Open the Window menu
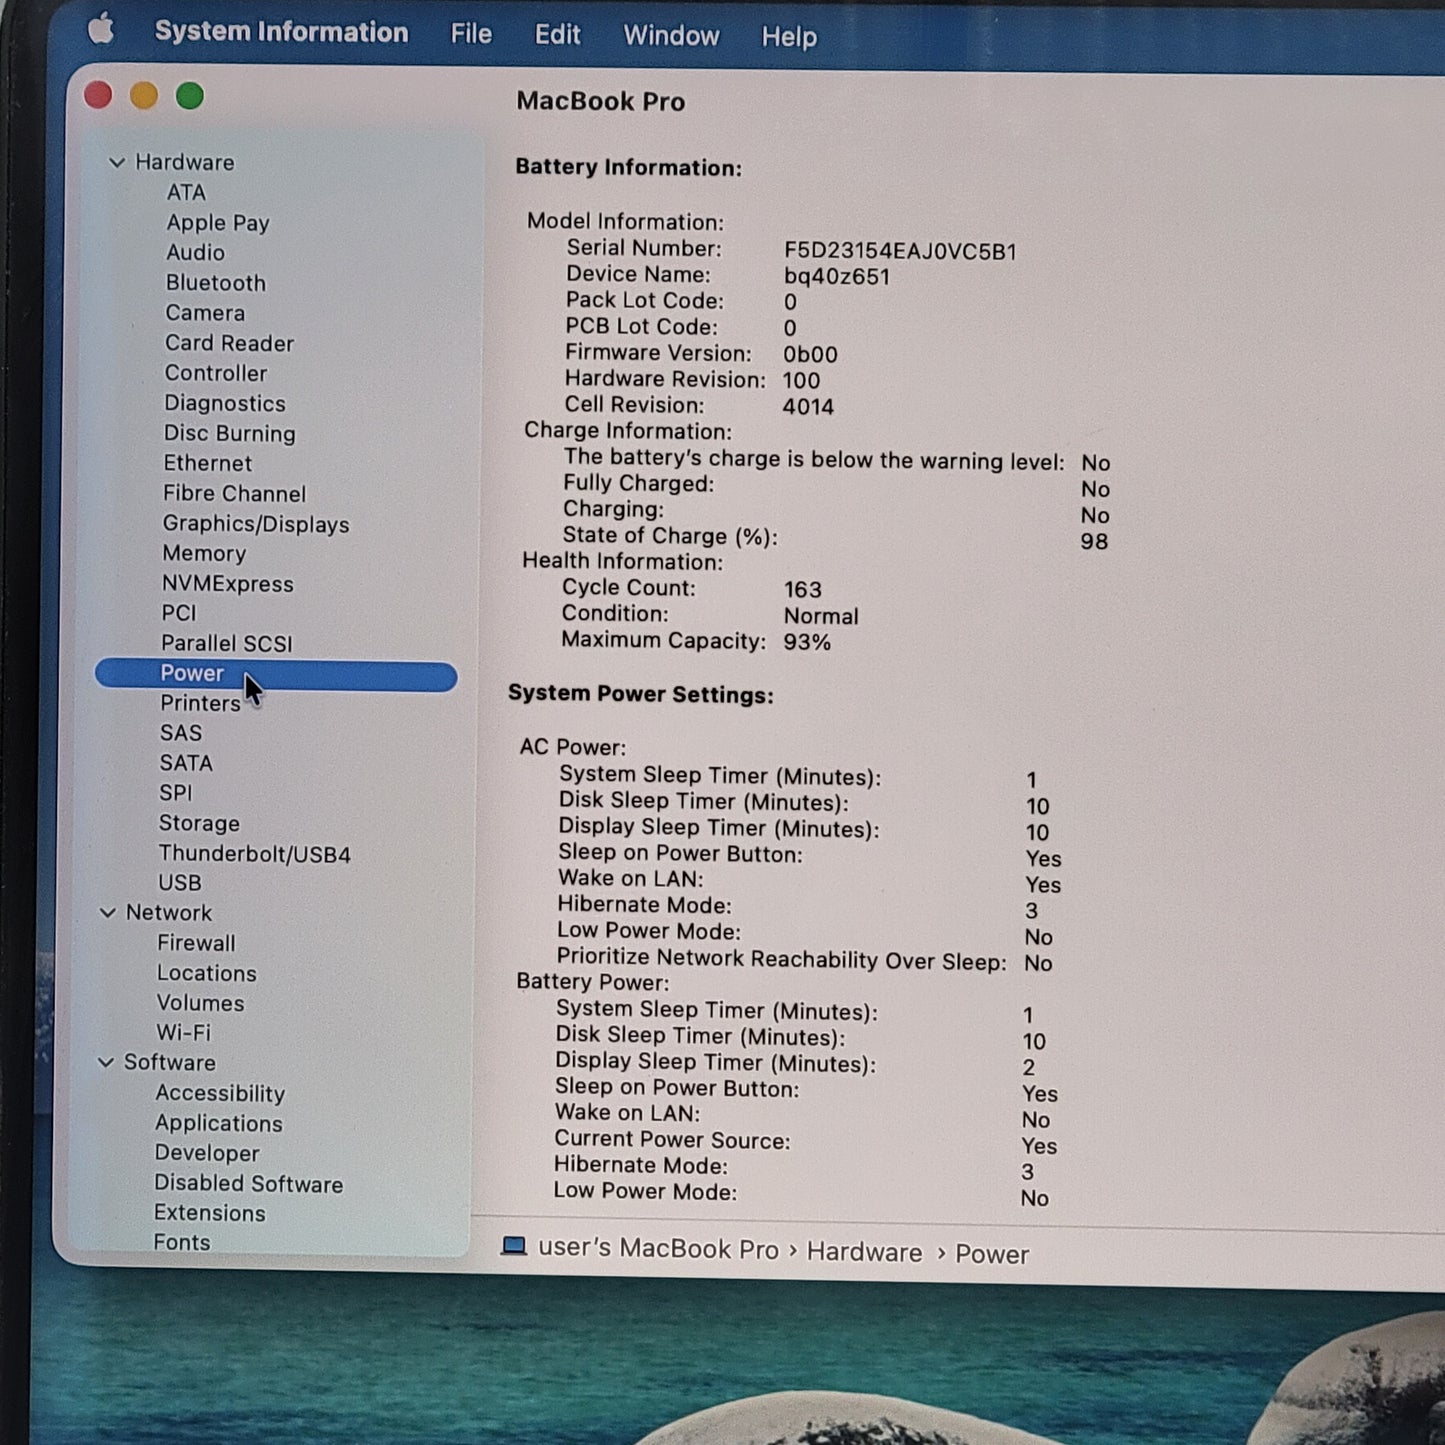The height and width of the screenshot is (1445, 1445). (671, 36)
